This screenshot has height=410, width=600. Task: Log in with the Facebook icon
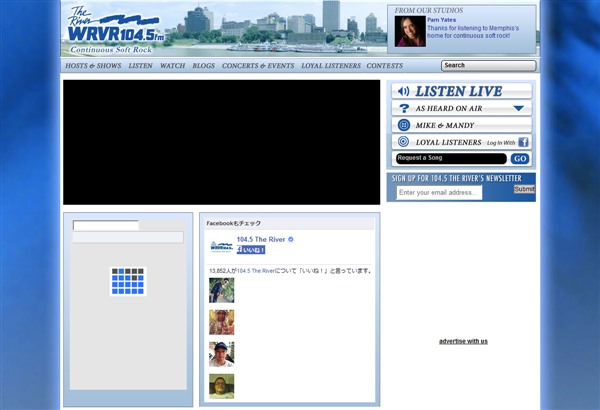click(x=523, y=142)
